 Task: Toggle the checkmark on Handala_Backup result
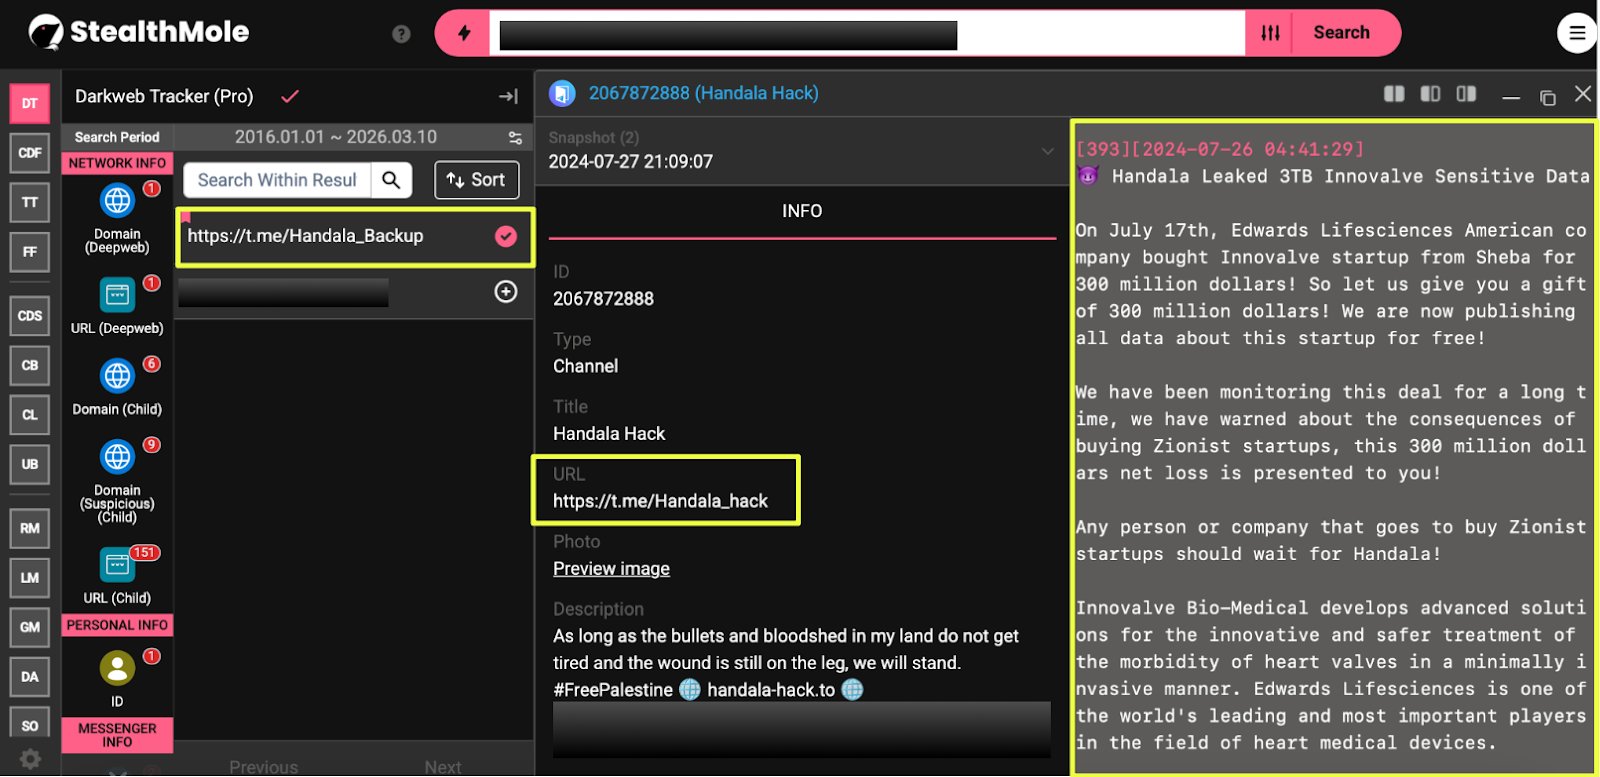click(506, 236)
